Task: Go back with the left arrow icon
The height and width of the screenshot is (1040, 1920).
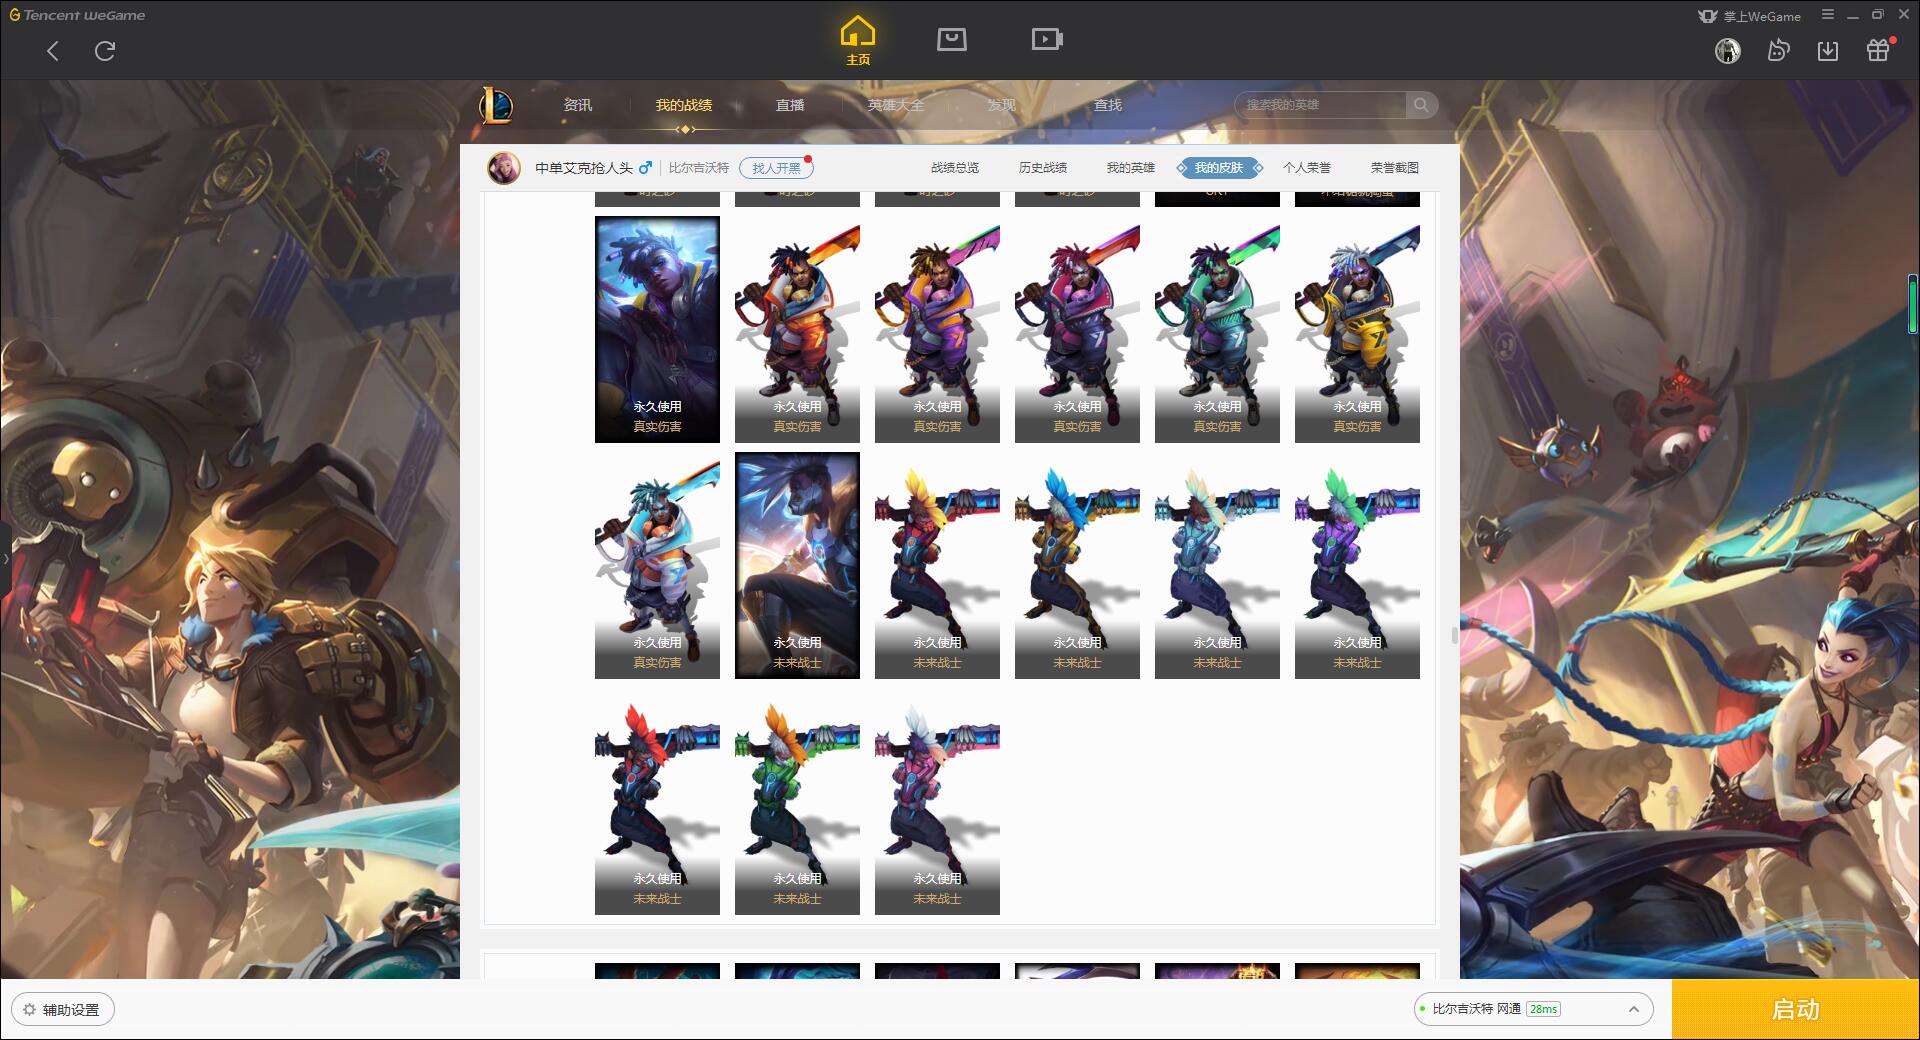Action: point(53,51)
